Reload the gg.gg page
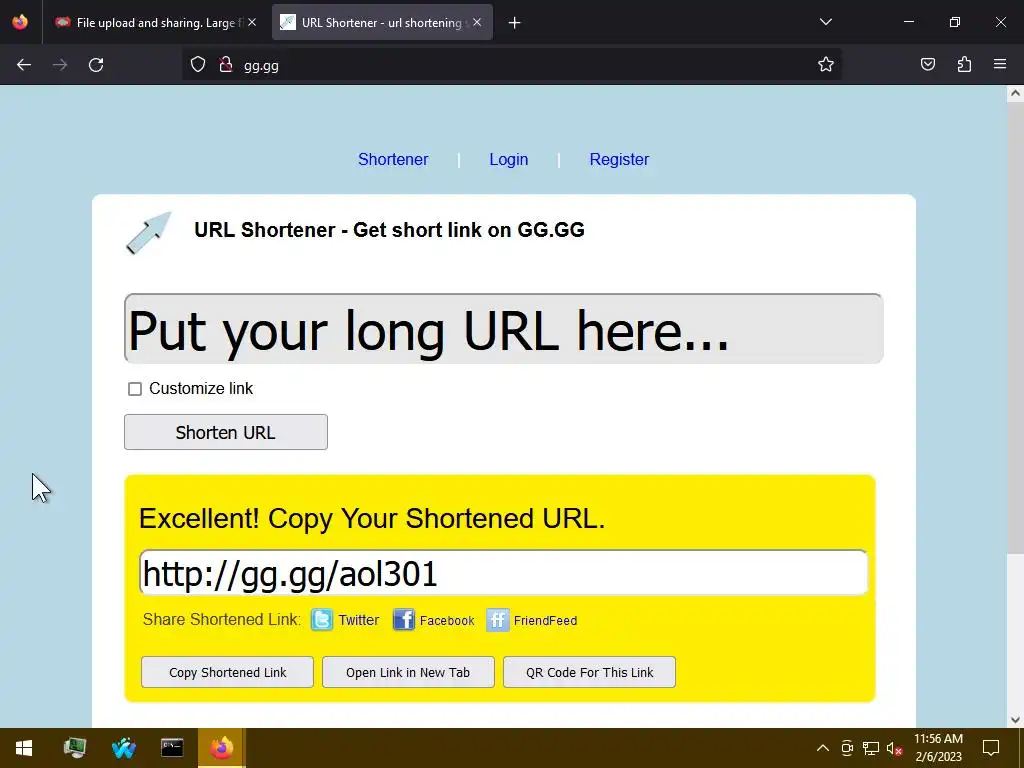The height and width of the screenshot is (768, 1024). tap(96, 65)
